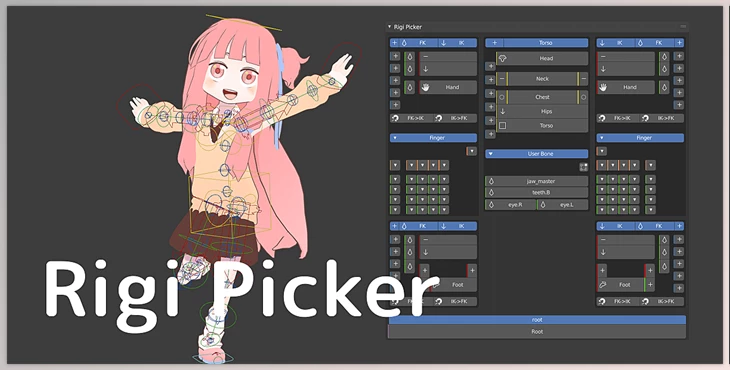The height and width of the screenshot is (370, 730).
Task: Snap FK>IK in the upper-left arm group
Action: pyautogui.click(x=411, y=118)
